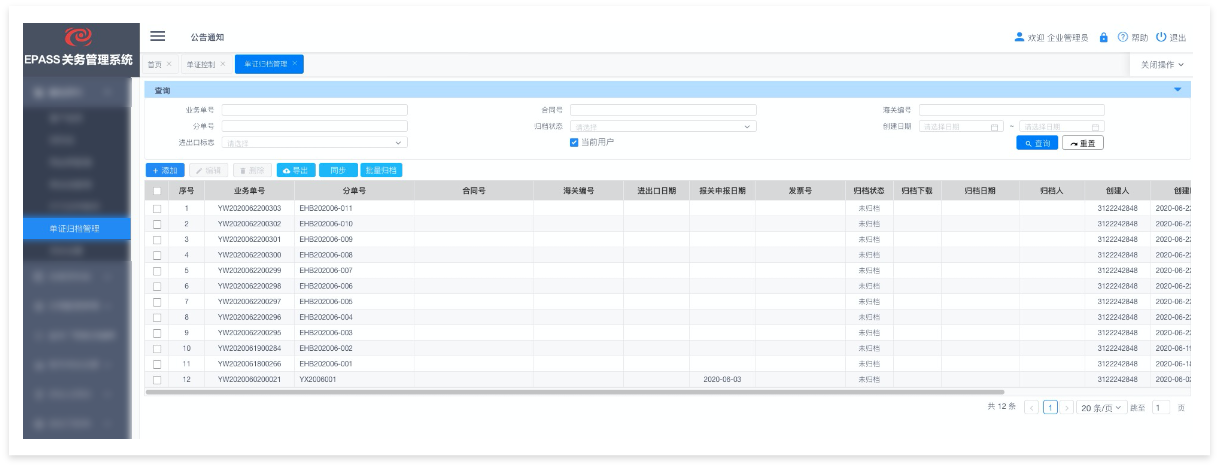The height and width of the screenshot is (468, 1219).
Task: Go to previous page with left chevron
Action: pos(1031,407)
